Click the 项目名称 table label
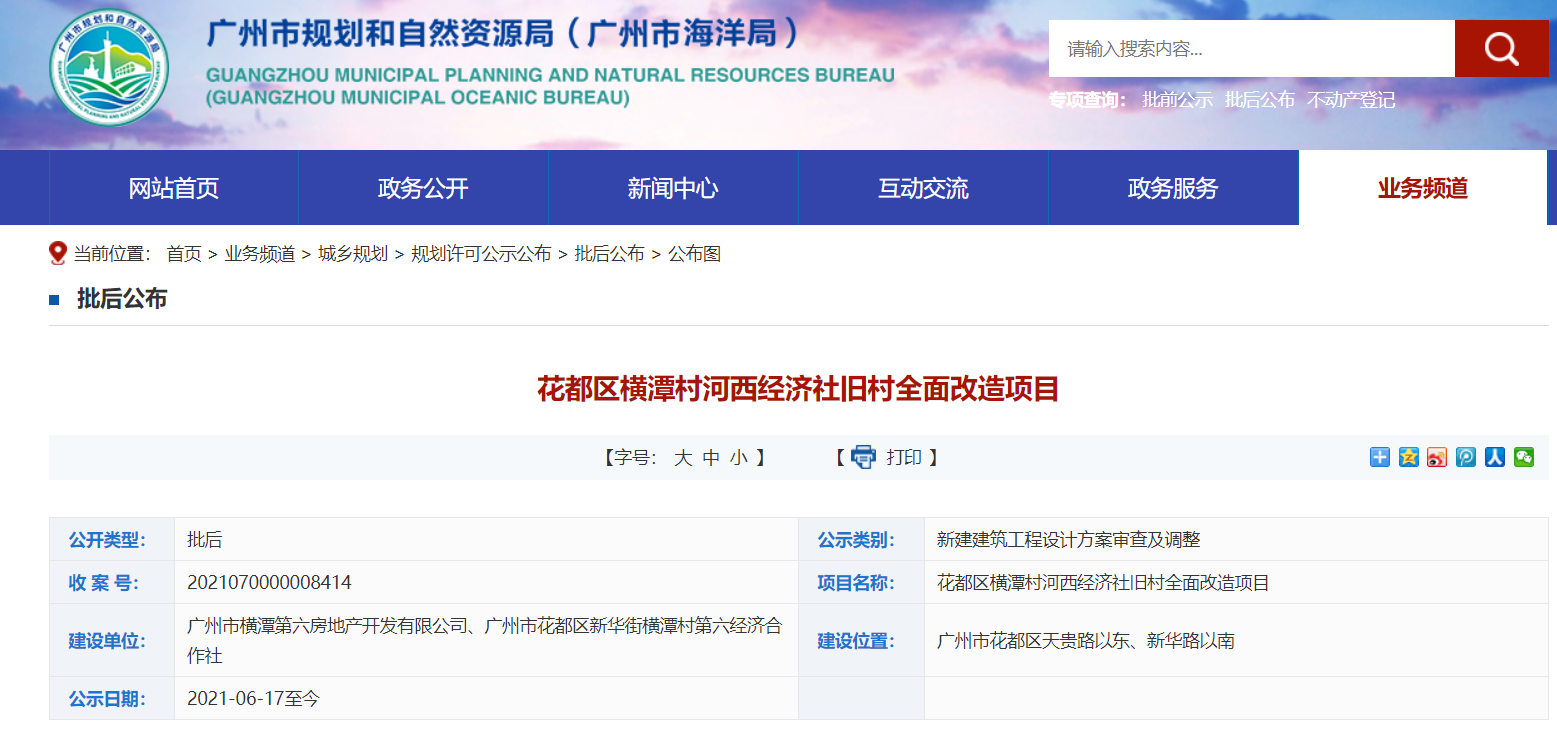 pos(857,583)
